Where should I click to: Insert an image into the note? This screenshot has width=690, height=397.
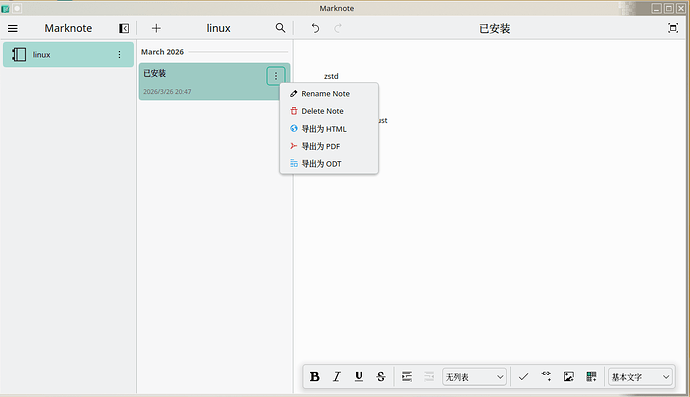(x=569, y=377)
